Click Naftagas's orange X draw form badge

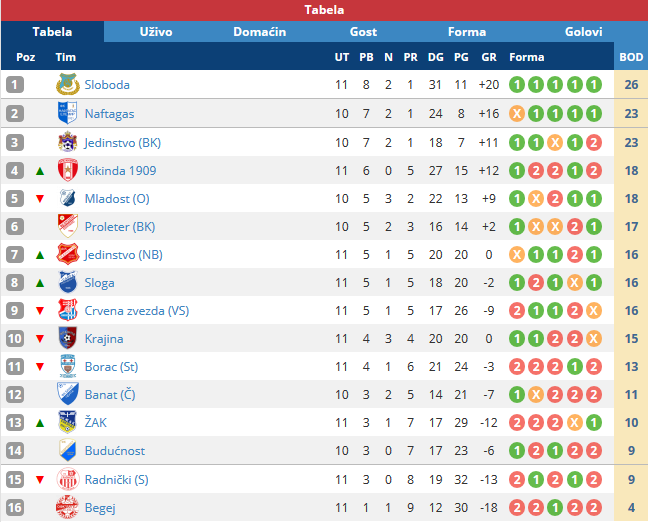pyautogui.click(x=517, y=114)
